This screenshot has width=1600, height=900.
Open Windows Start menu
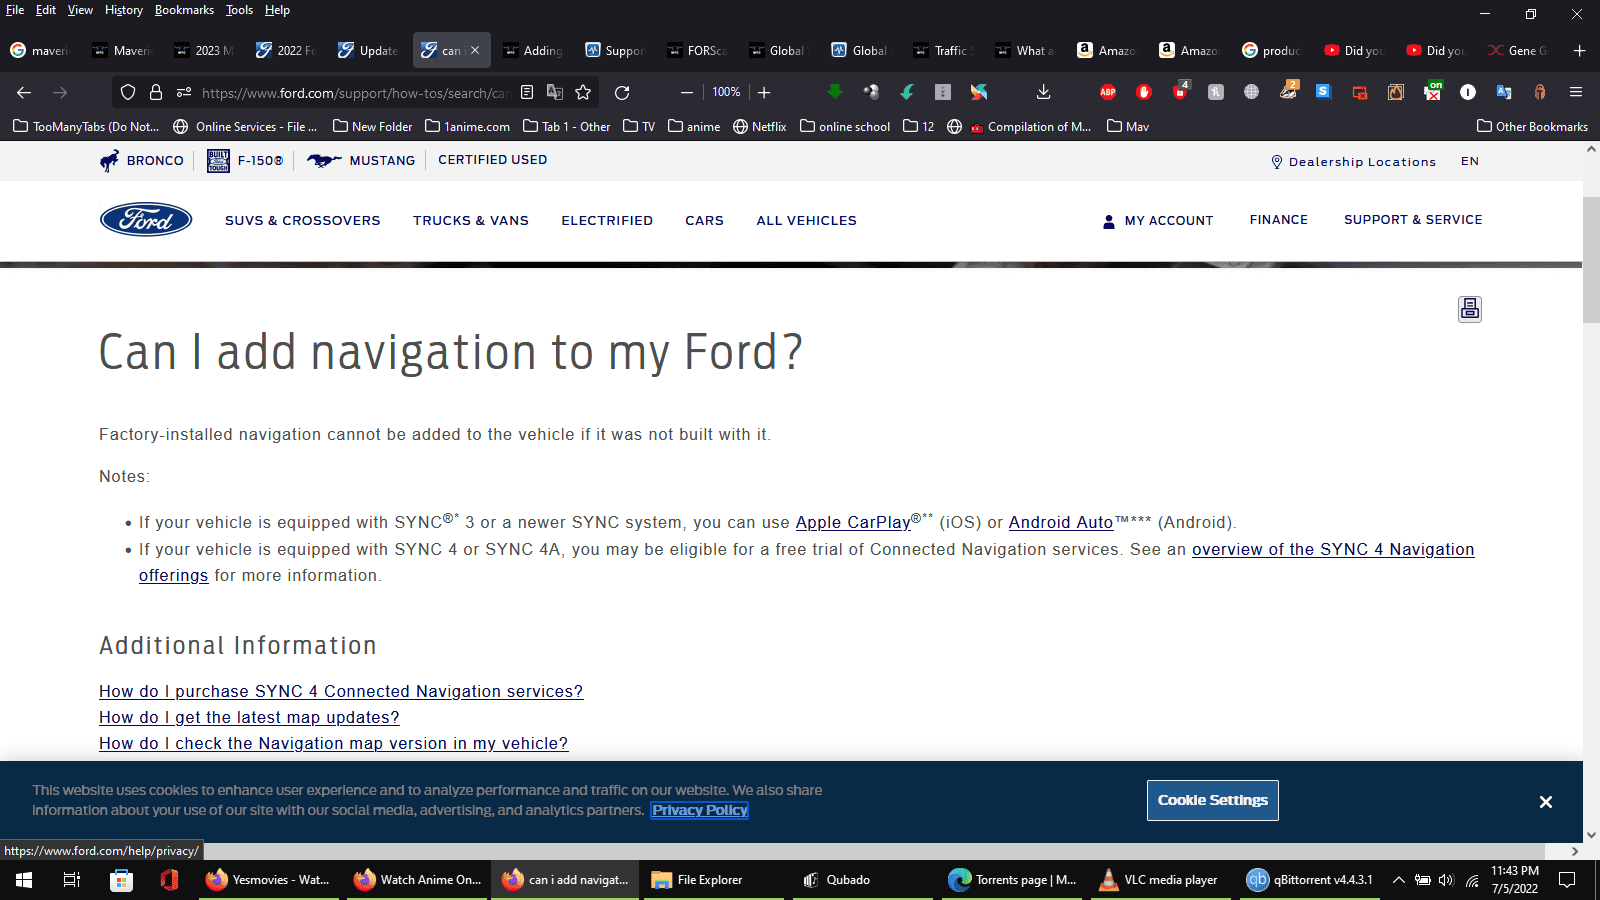click(24, 880)
